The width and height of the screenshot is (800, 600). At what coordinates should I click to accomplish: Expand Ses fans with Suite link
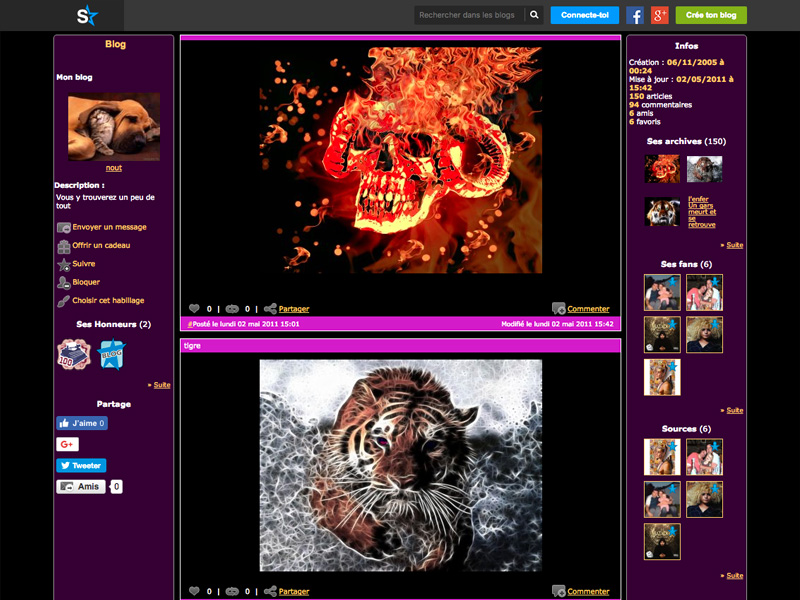pos(734,410)
